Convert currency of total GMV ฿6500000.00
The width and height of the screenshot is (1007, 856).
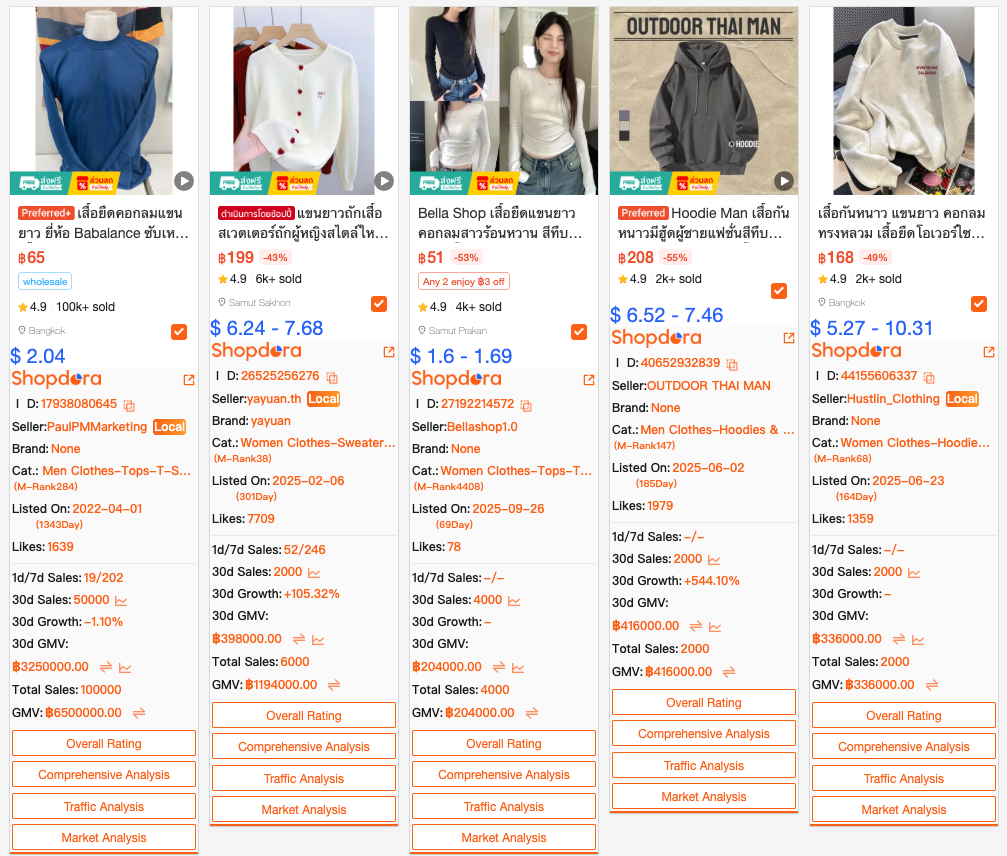139,713
